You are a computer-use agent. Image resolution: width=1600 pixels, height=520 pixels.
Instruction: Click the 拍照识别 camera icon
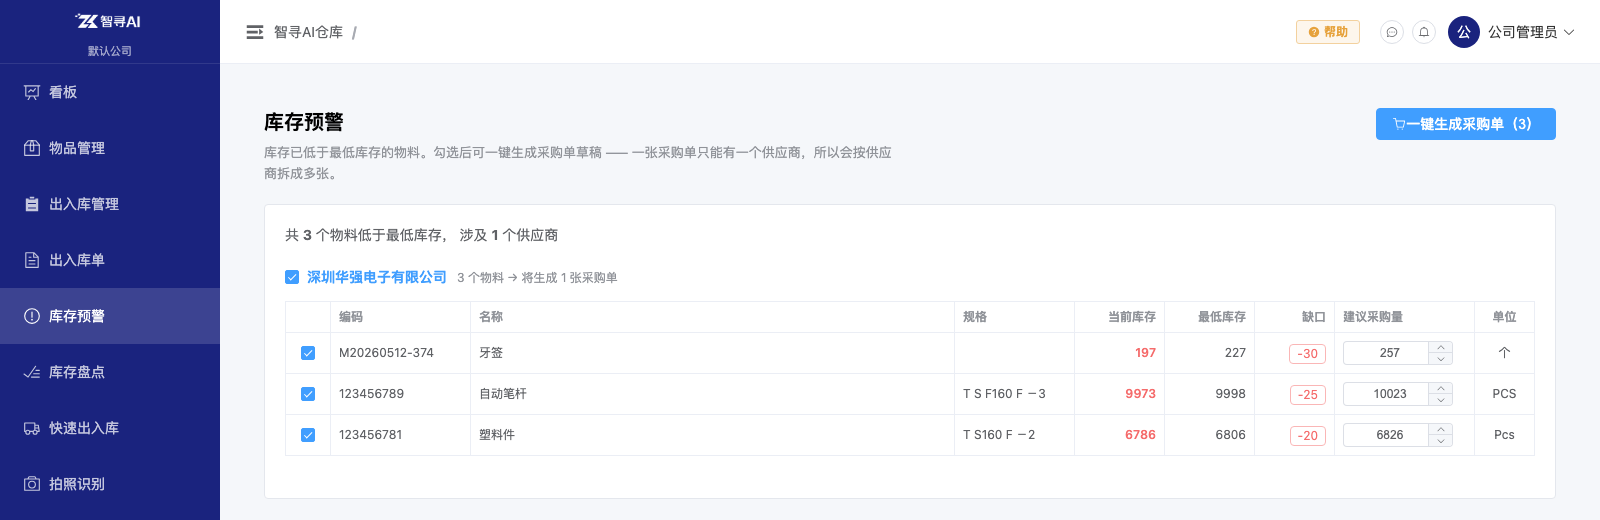pyautogui.click(x=32, y=484)
